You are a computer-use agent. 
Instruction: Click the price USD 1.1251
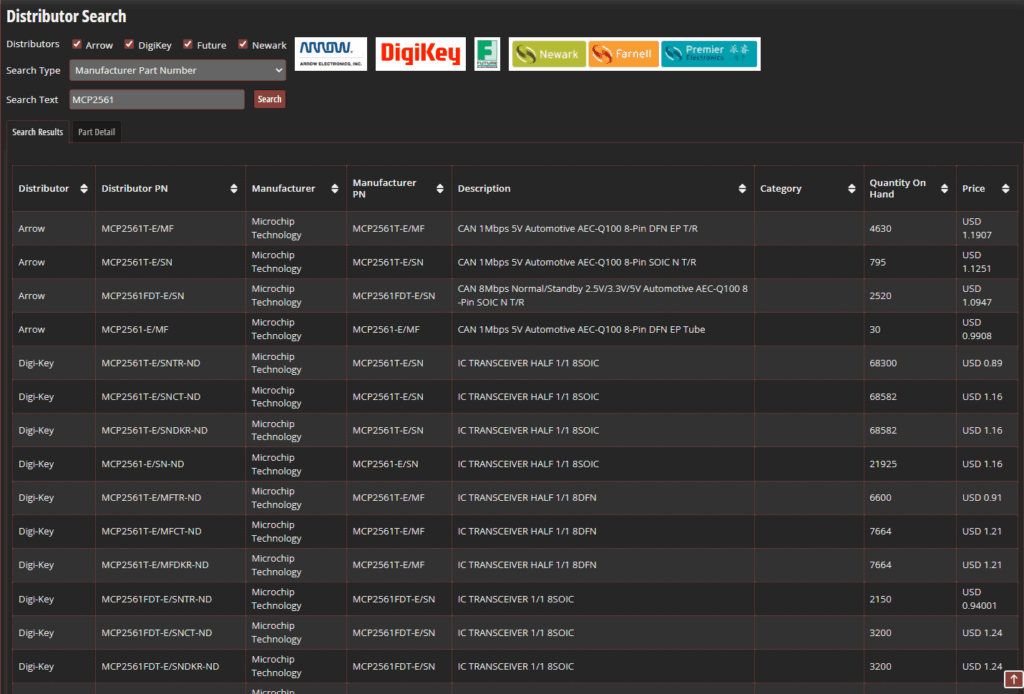click(976, 262)
